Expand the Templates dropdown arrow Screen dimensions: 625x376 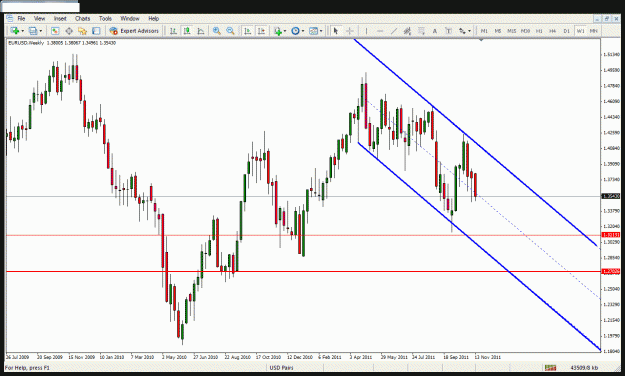tap(321, 31)
